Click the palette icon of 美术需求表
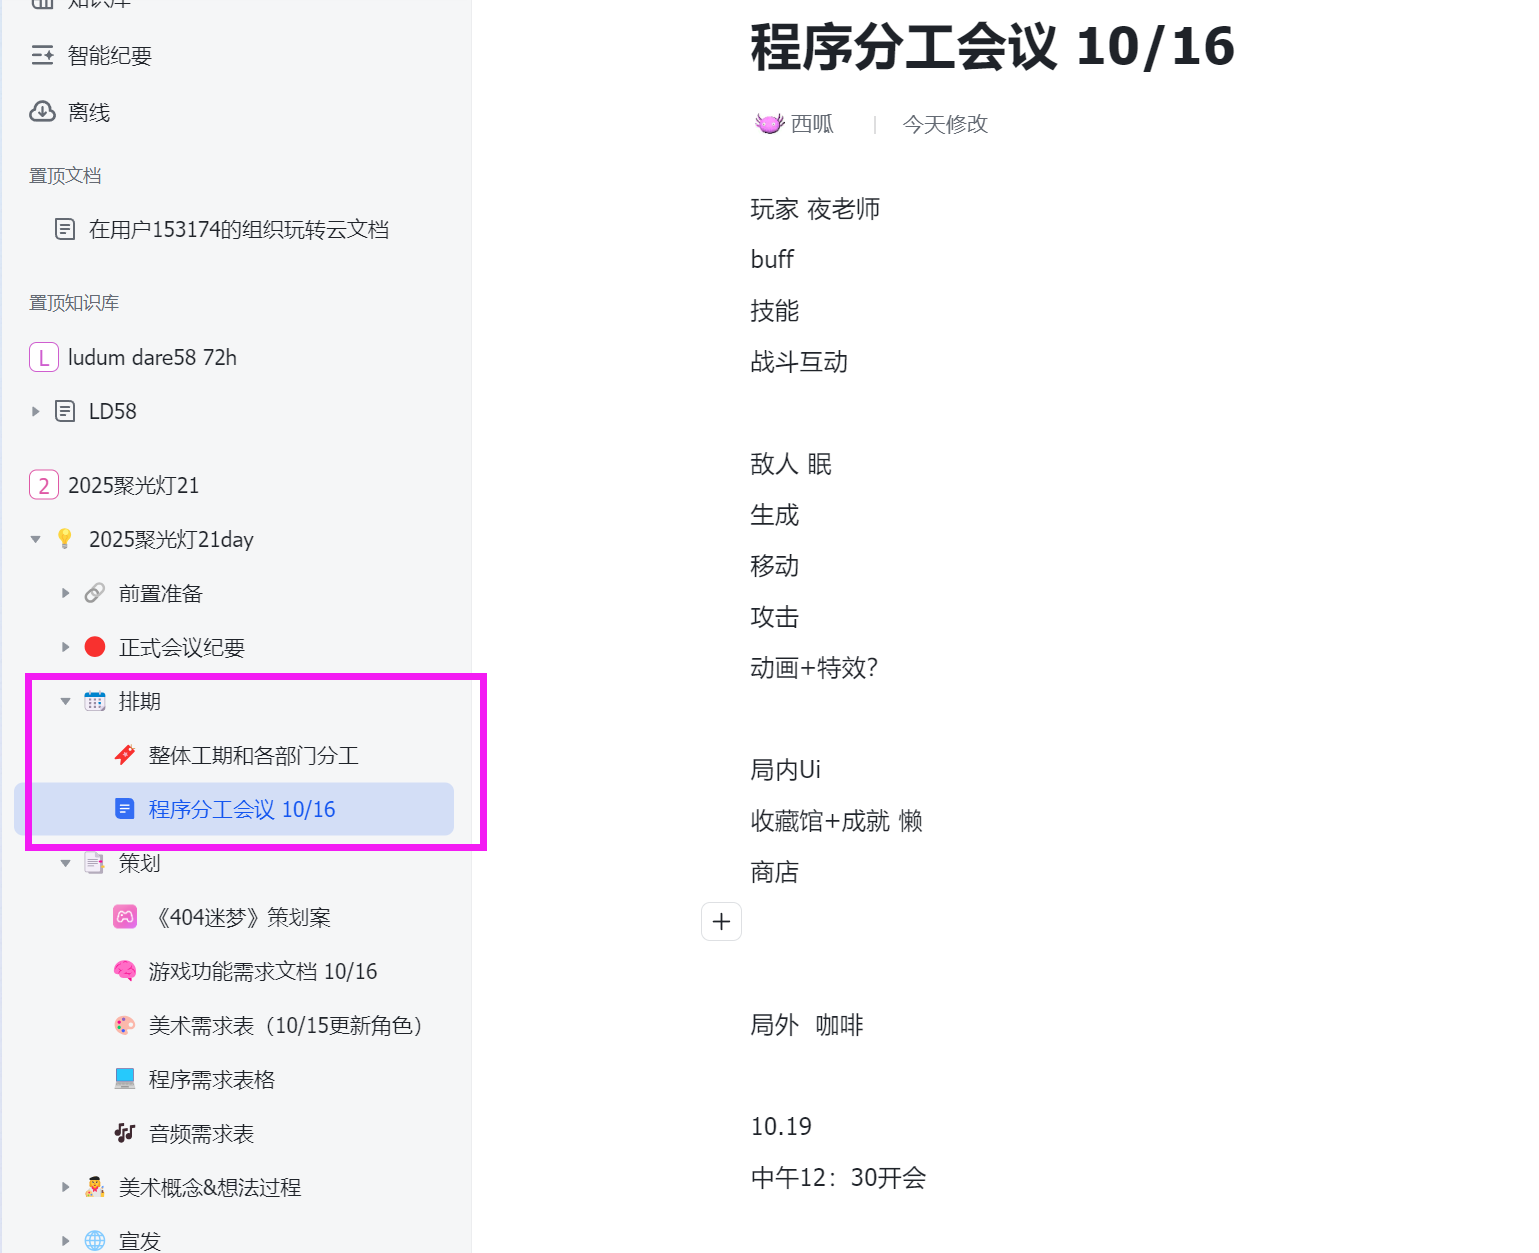This screenshot has height=1253, width=1539. [125, 1025]
